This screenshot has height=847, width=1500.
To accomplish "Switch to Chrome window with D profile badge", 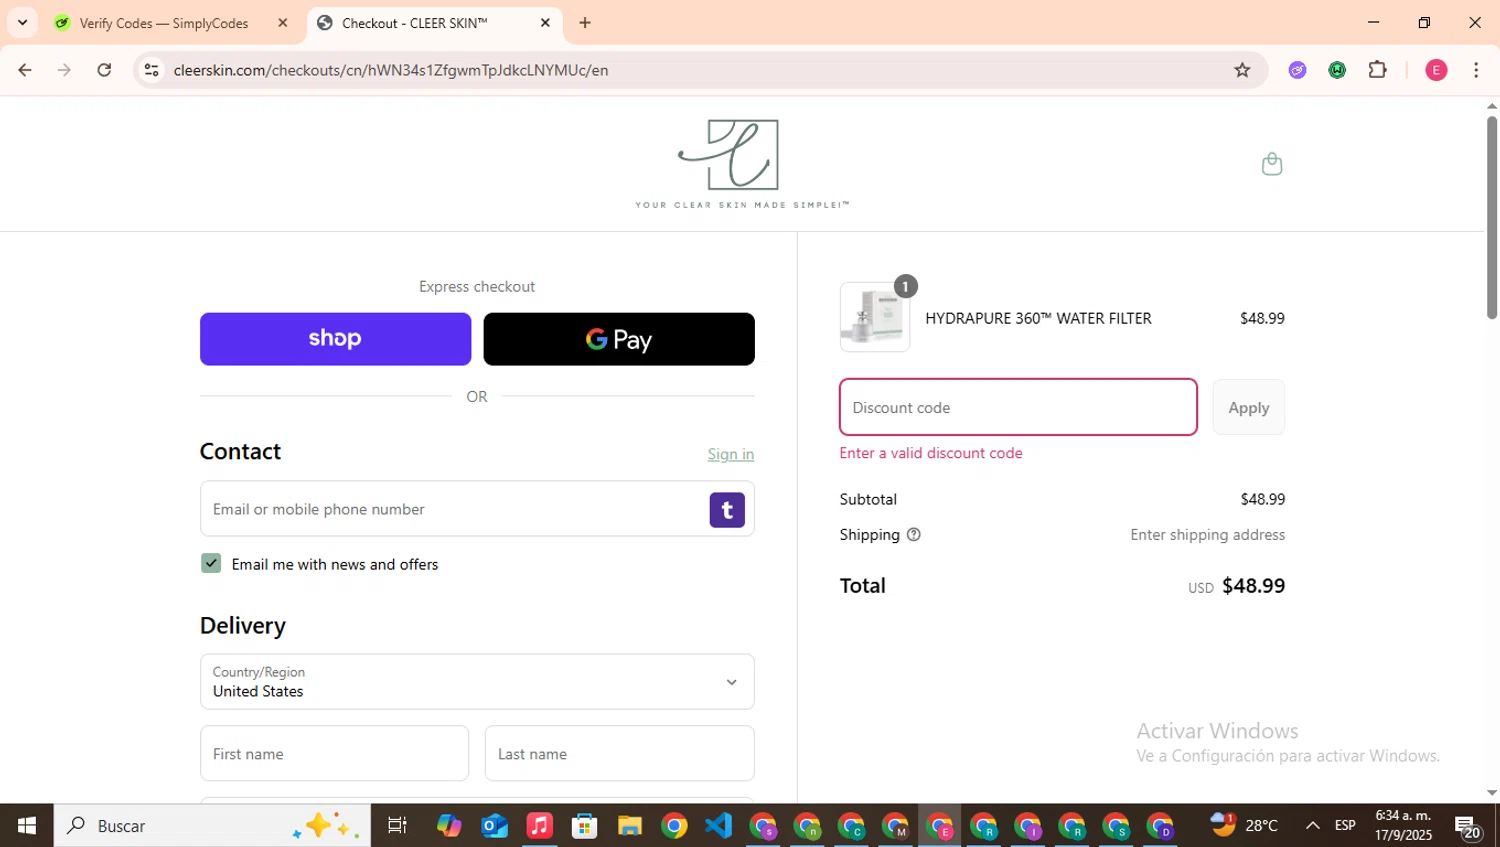I will pyautogui.click(x=1160, y=826).
